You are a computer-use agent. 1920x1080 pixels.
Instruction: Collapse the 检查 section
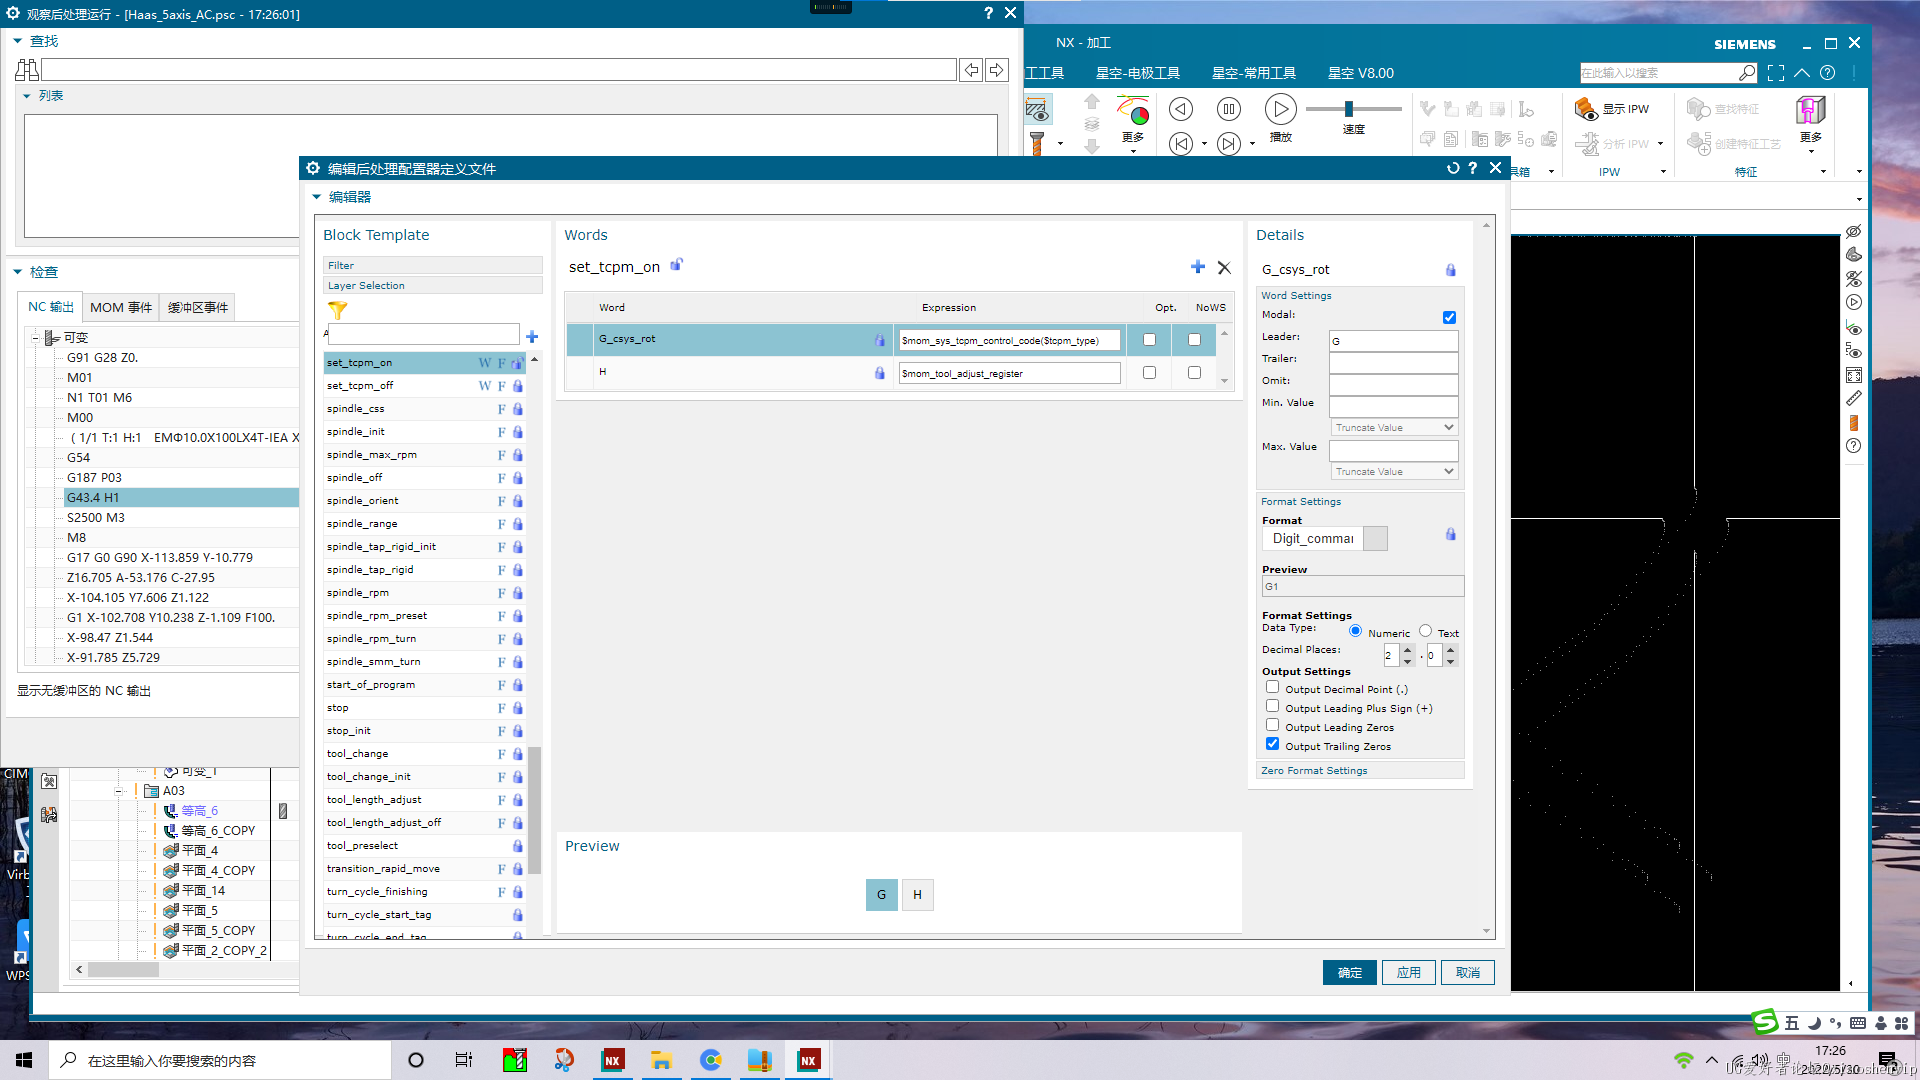[17, 272]
